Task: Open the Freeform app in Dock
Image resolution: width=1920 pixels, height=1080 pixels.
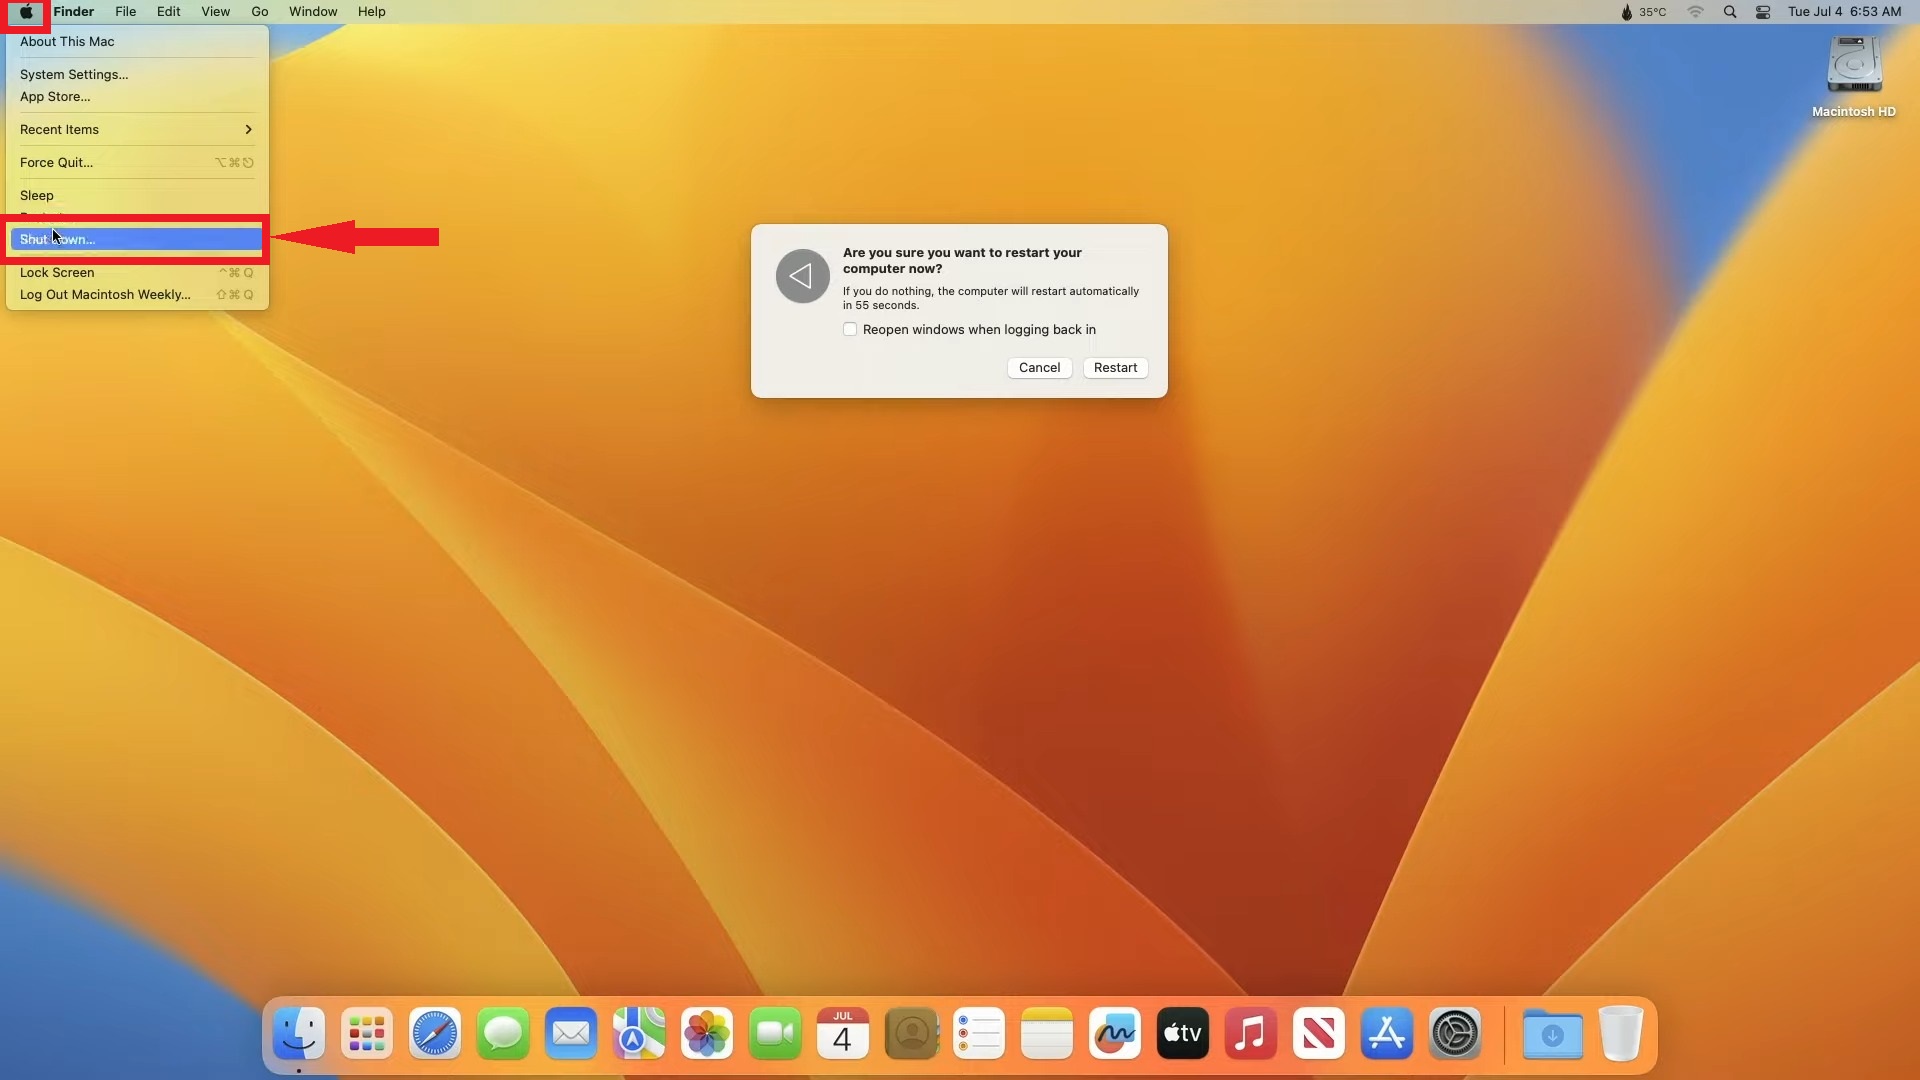Action: (x=1115, y=1034)
